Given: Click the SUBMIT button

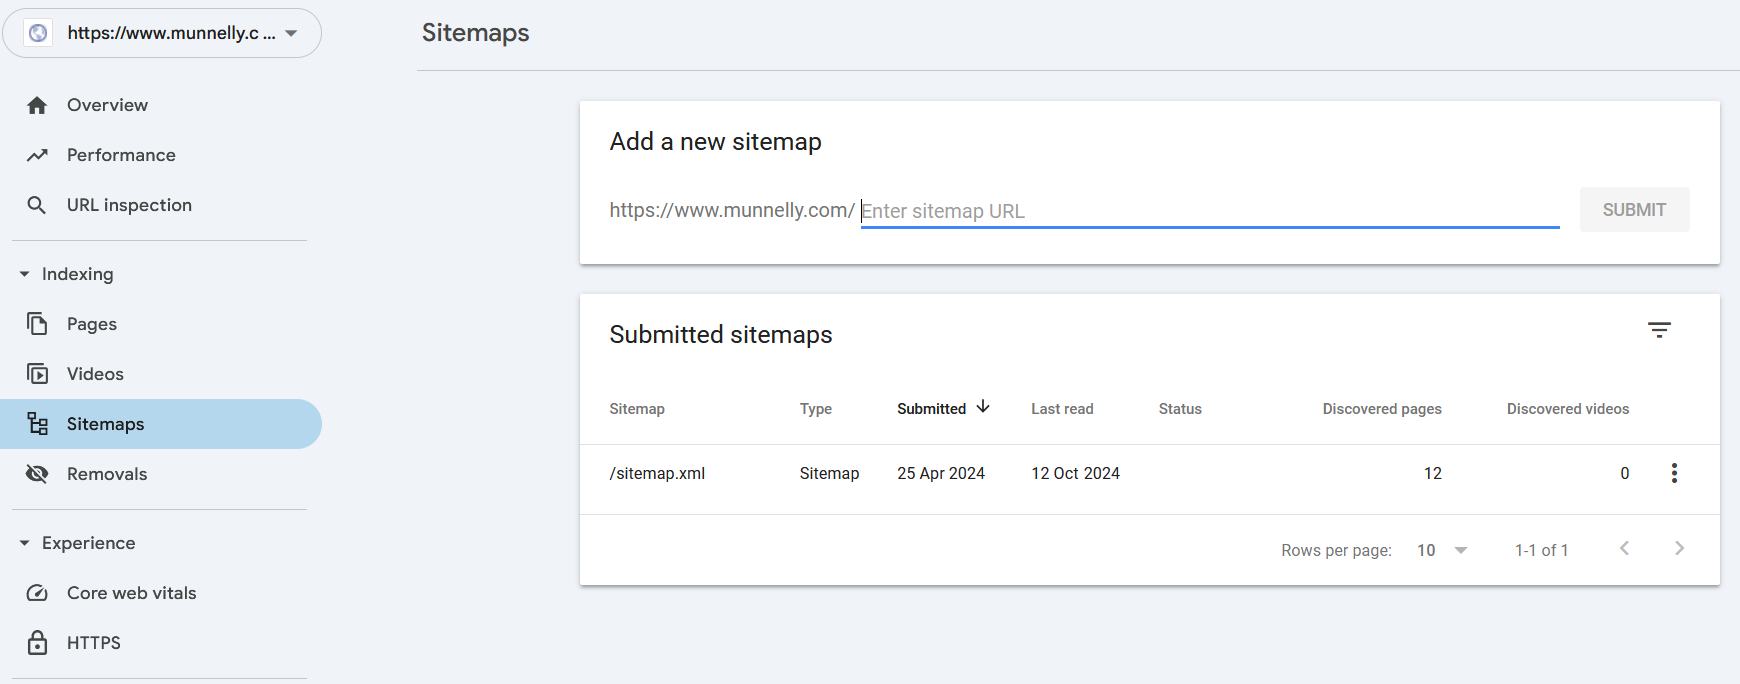Looking at the screenshot, I should point(1634,210).
